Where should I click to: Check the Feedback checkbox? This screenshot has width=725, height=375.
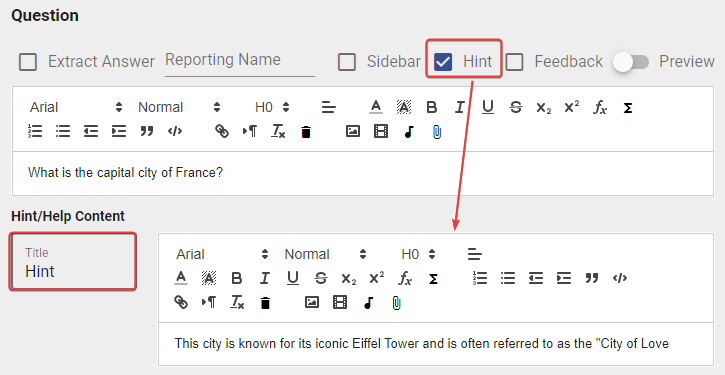point(515,61)
